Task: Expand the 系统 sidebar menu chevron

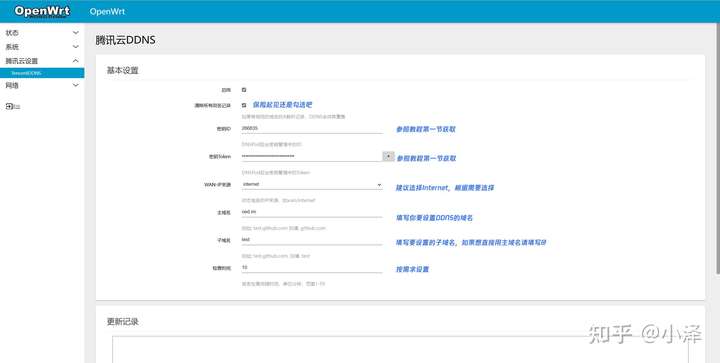Action: pos(76,47)
